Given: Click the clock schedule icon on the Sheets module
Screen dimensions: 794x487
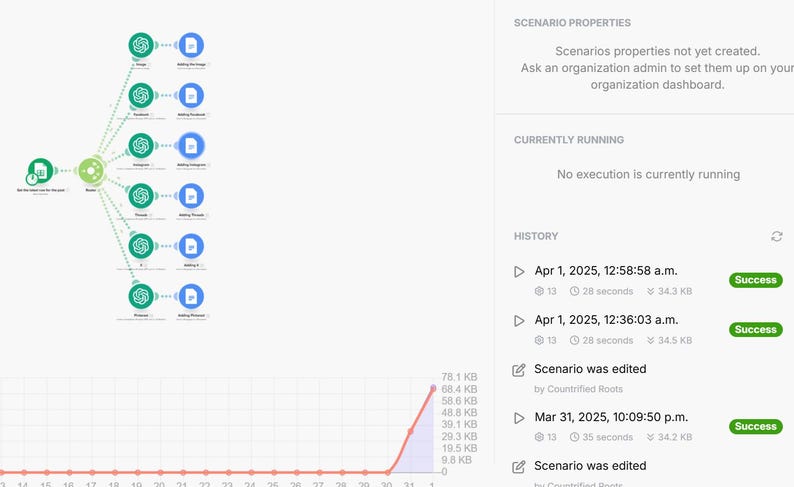Looking at the screenshot, I should click(32, 179).
